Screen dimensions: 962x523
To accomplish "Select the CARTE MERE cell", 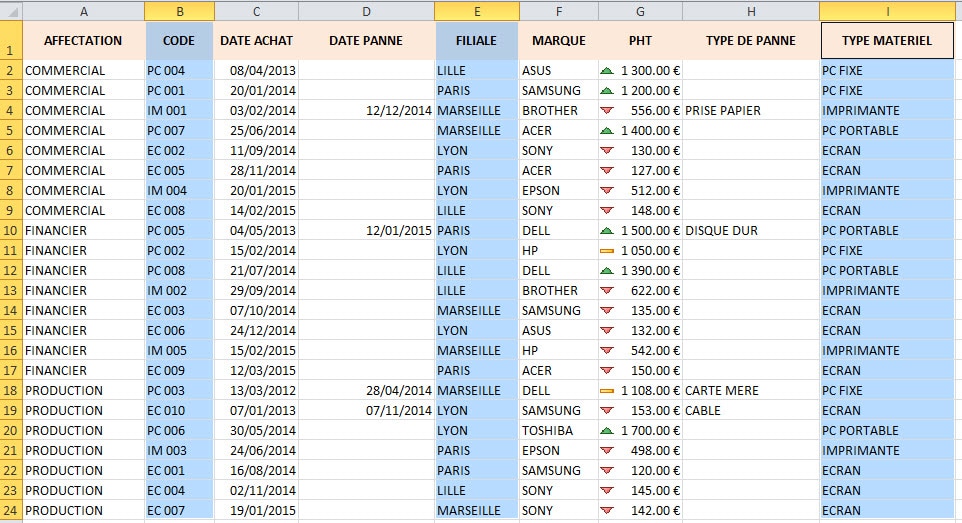I will (x=750, y=390).
